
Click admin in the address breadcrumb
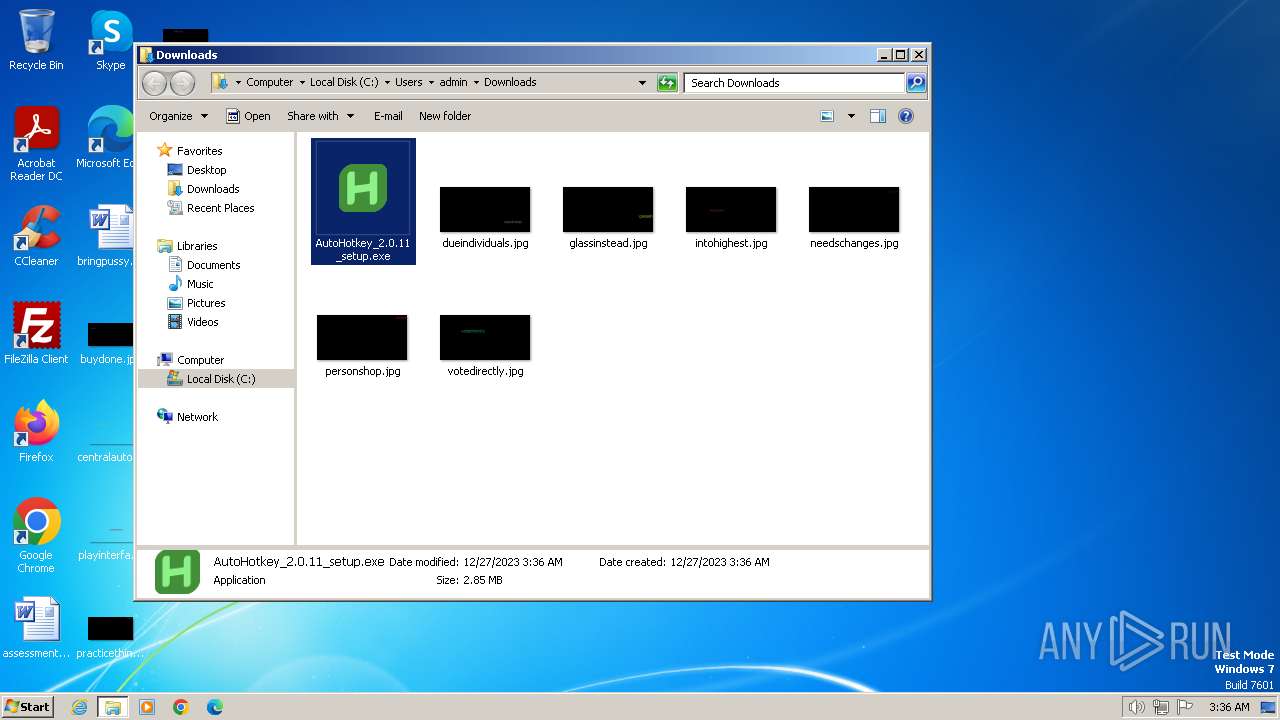(x=454, y=83)
